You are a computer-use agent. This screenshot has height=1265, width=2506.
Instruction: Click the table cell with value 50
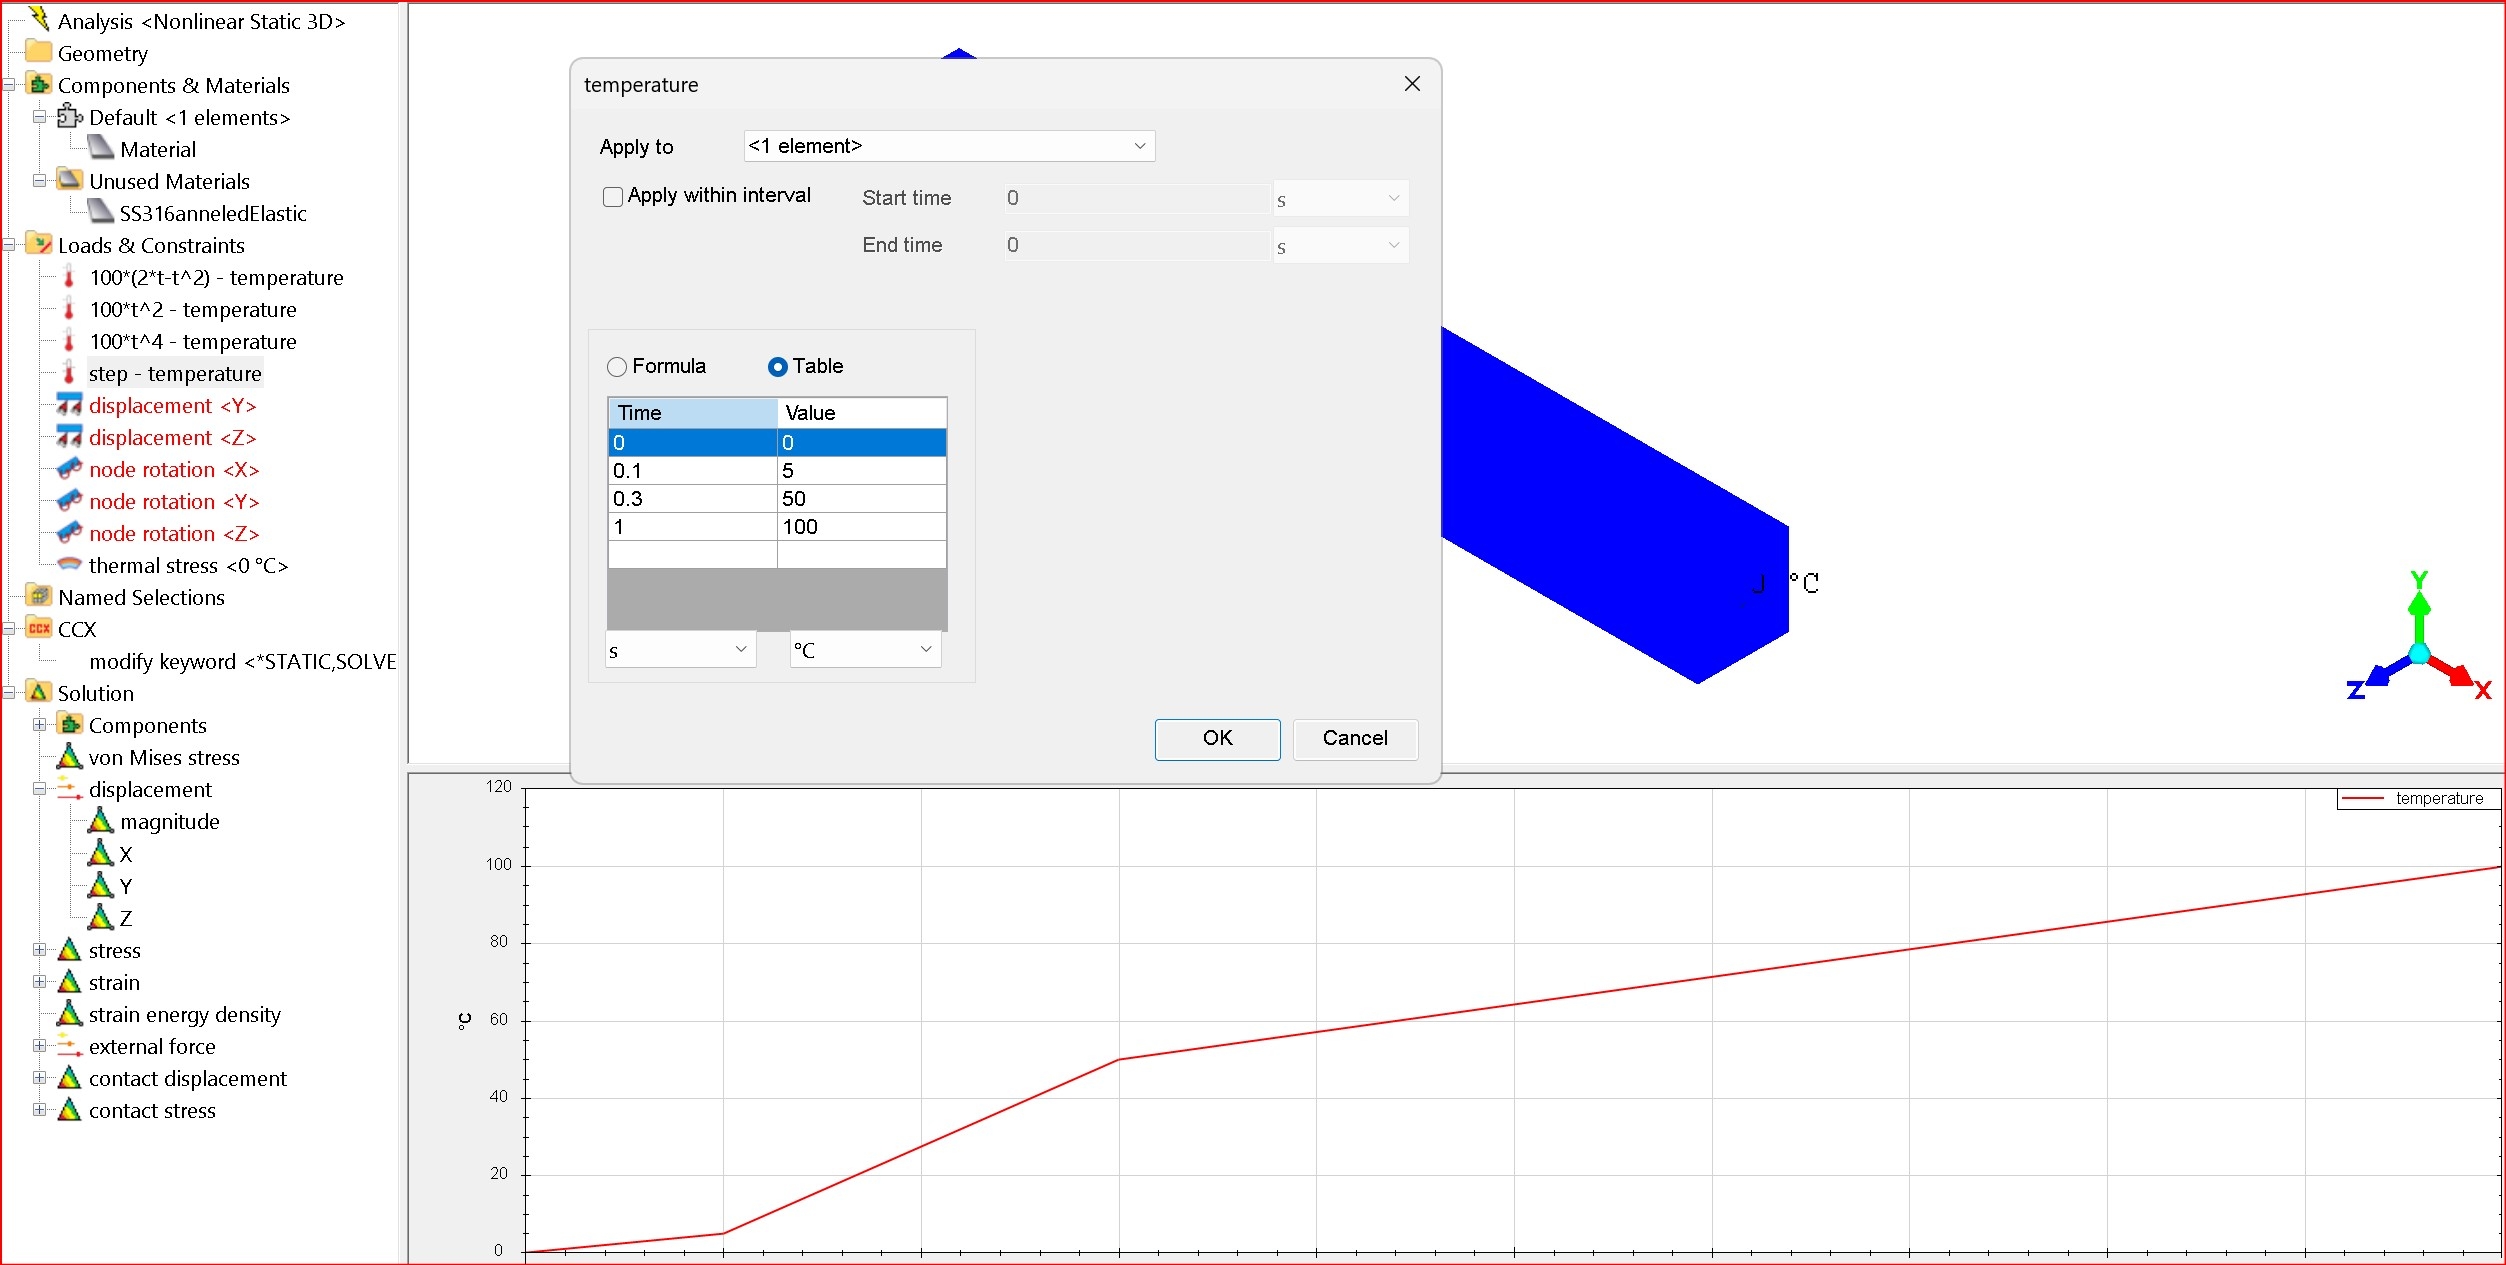click(860, 498)
